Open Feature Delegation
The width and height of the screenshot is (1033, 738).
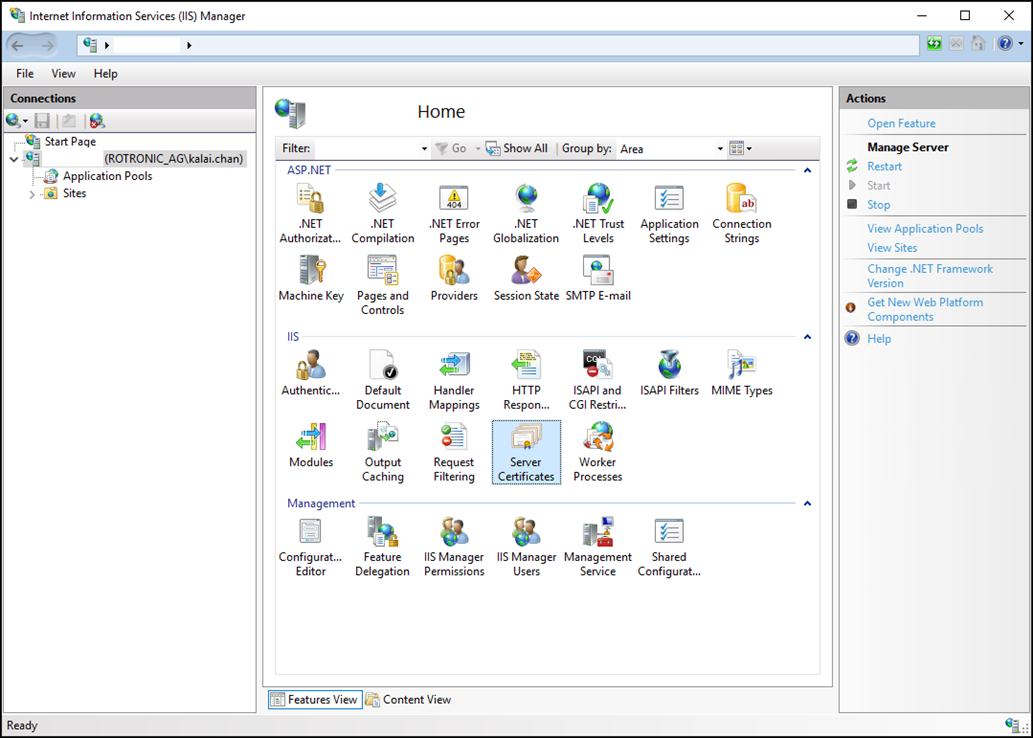pos(383,547)
